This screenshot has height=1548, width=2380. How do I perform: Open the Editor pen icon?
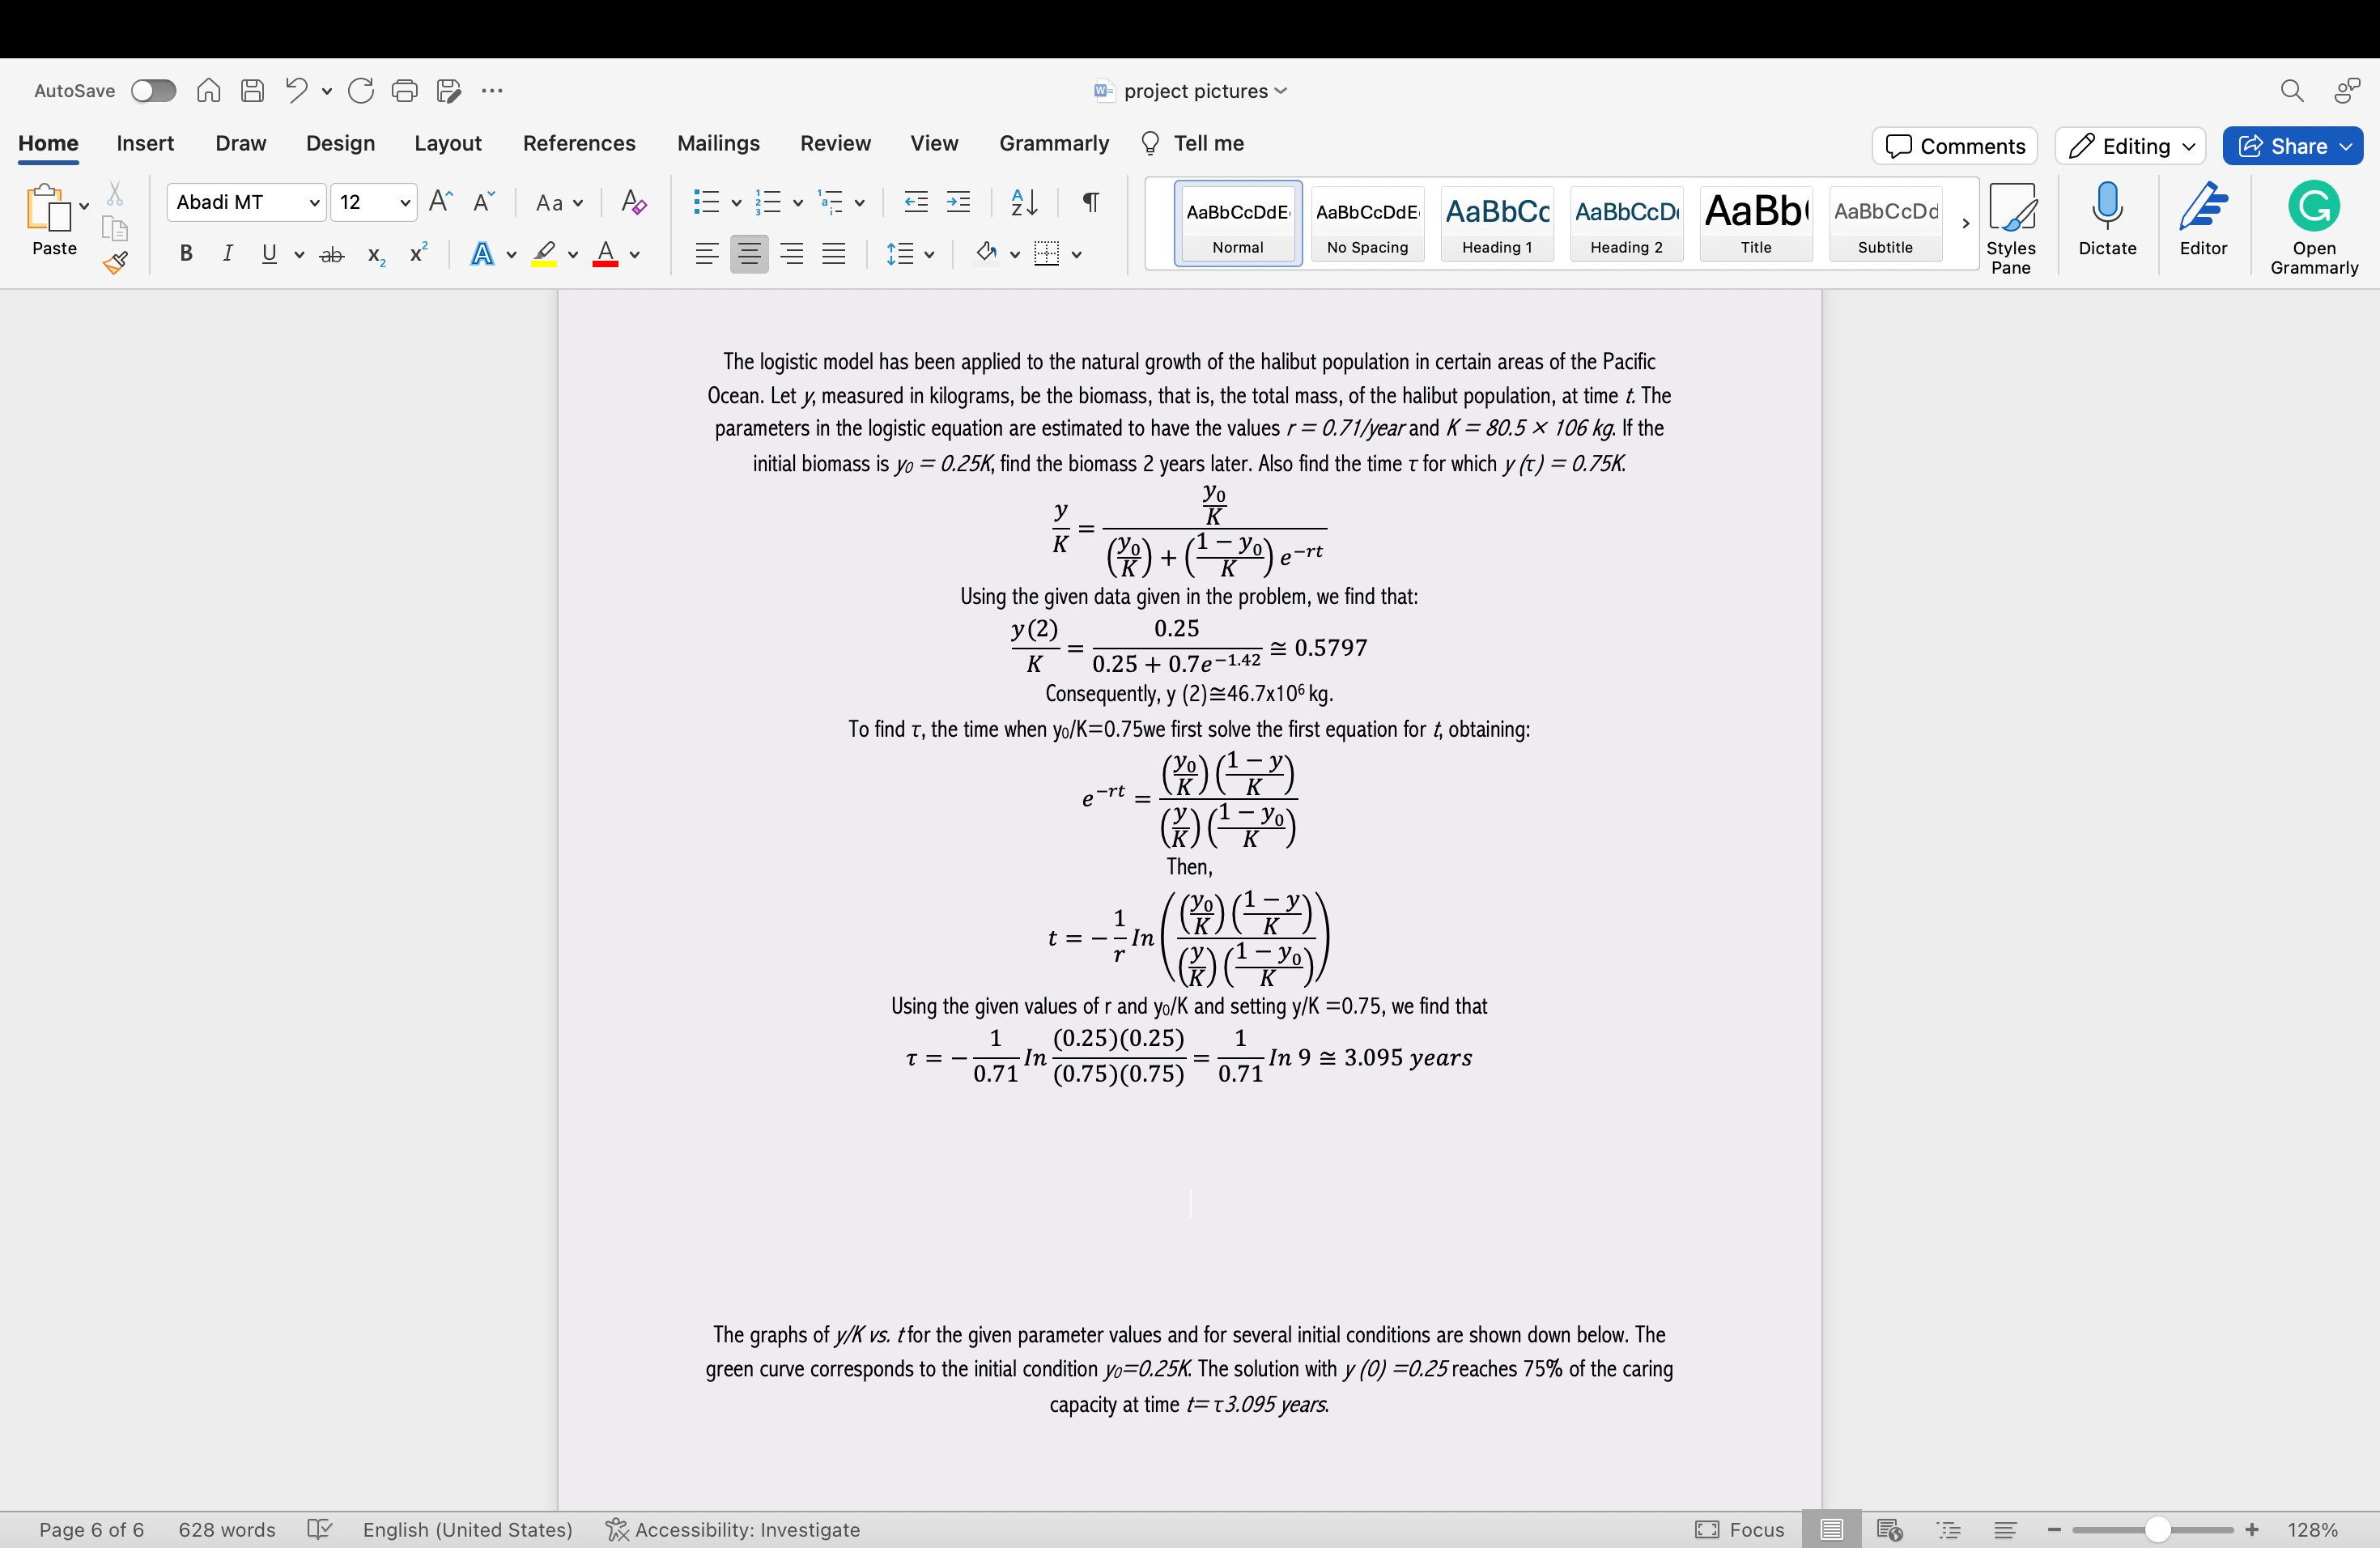coord(2203,207)
